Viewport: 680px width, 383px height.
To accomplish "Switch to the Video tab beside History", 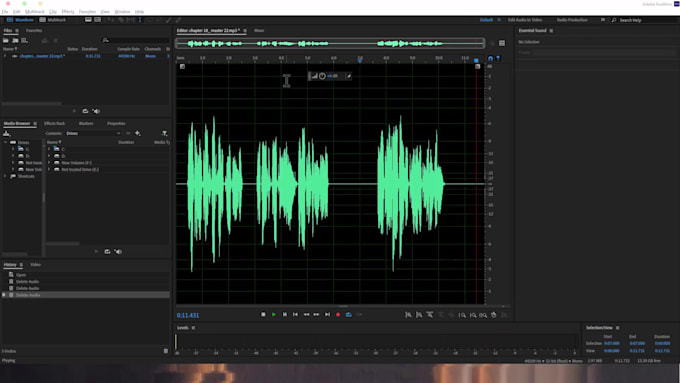I will (x=36, y=265).
